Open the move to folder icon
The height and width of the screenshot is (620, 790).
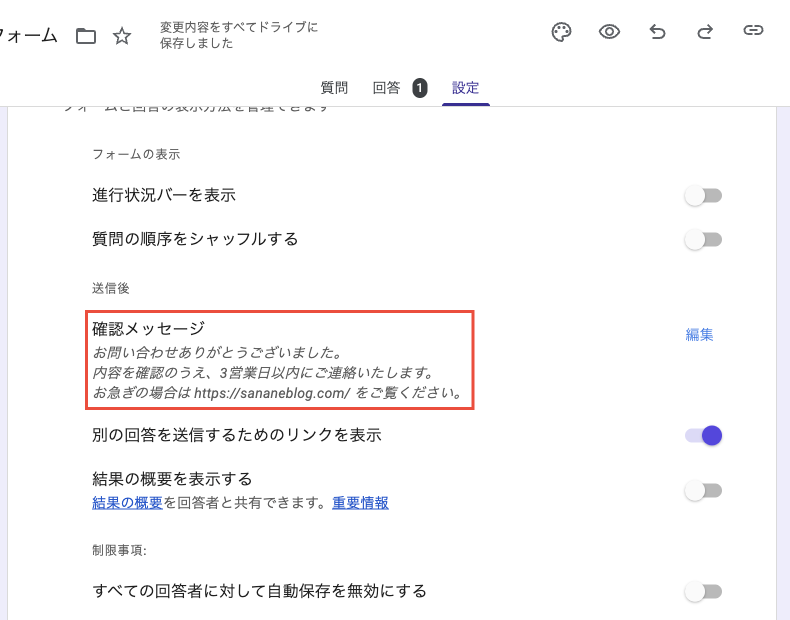pos(86,36)
